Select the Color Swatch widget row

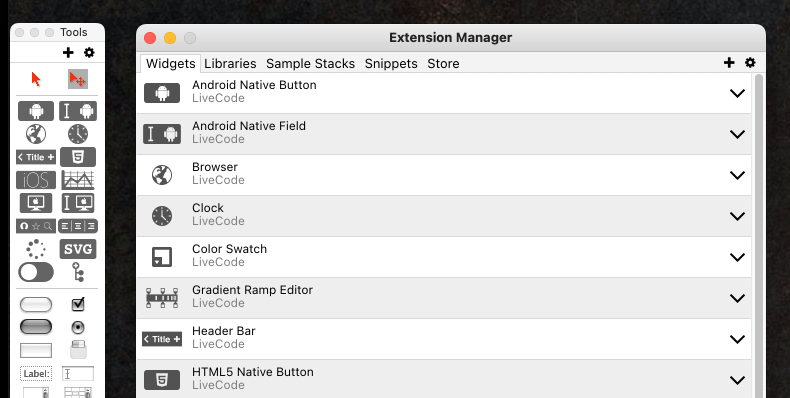(x=444, y=257)
